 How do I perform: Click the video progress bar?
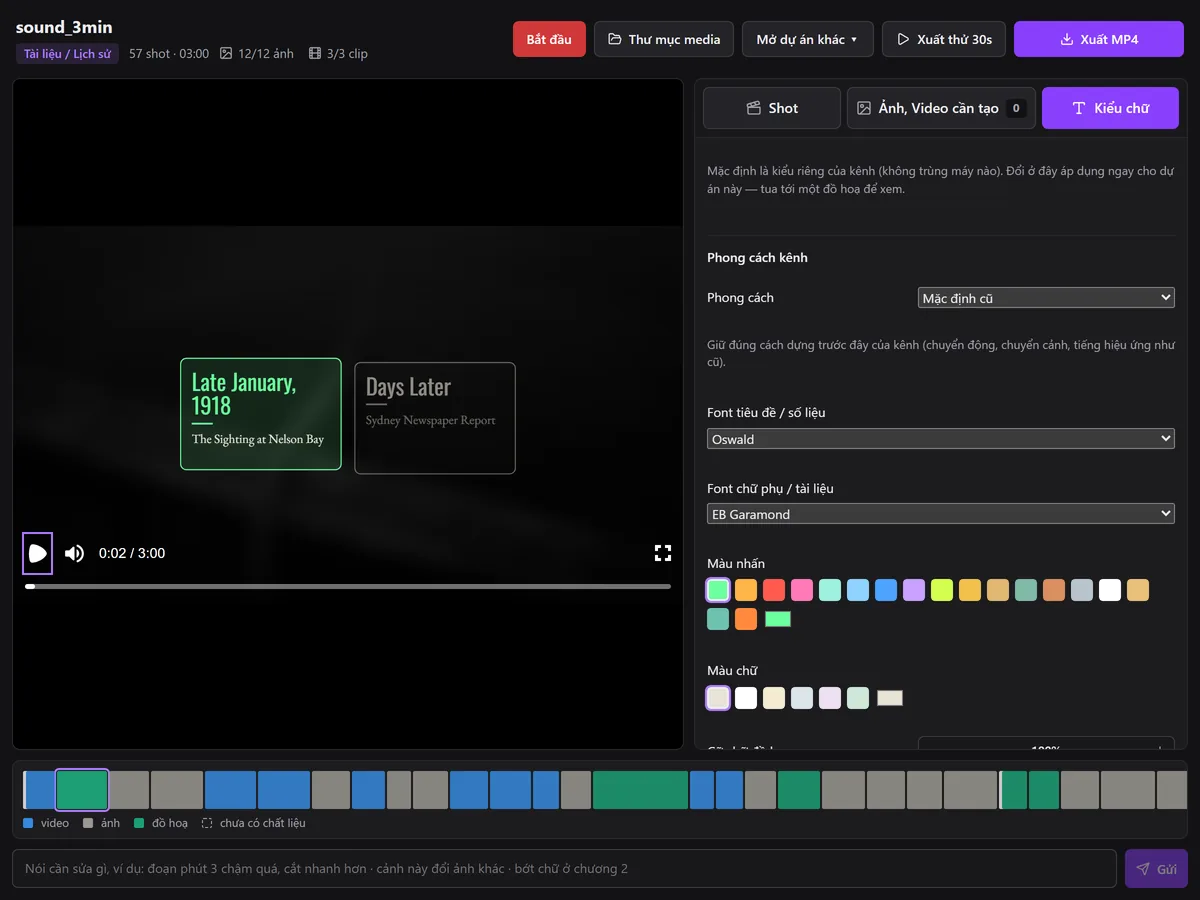click(348, 586)
